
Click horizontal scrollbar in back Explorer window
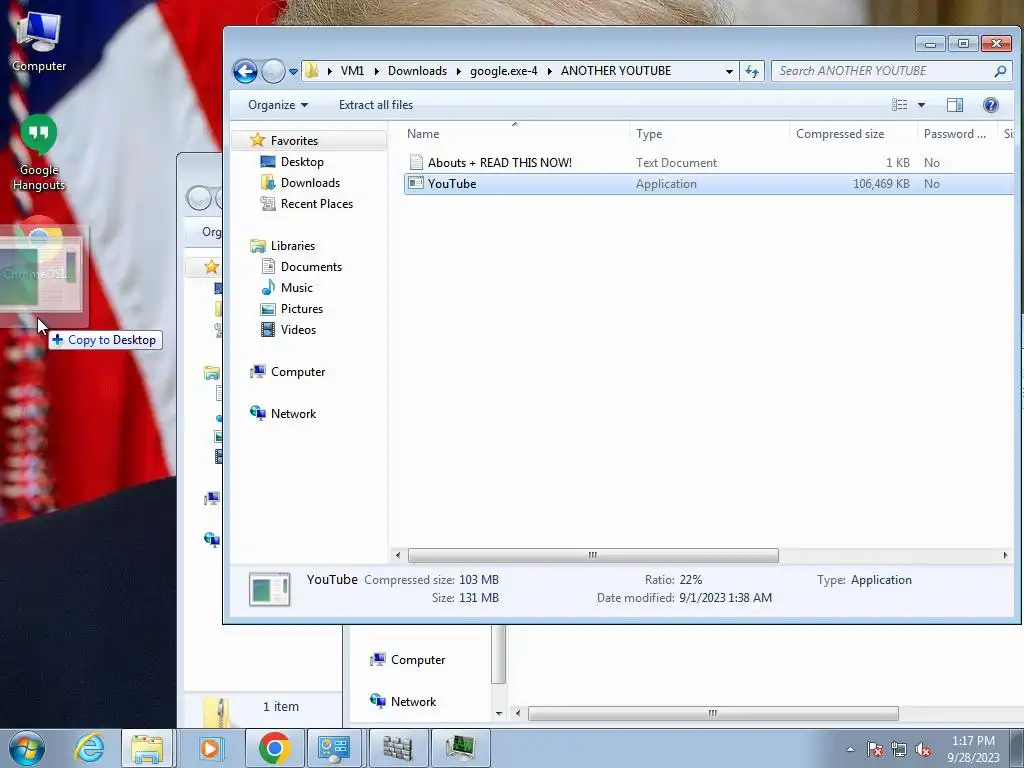(x=713, y=713)
